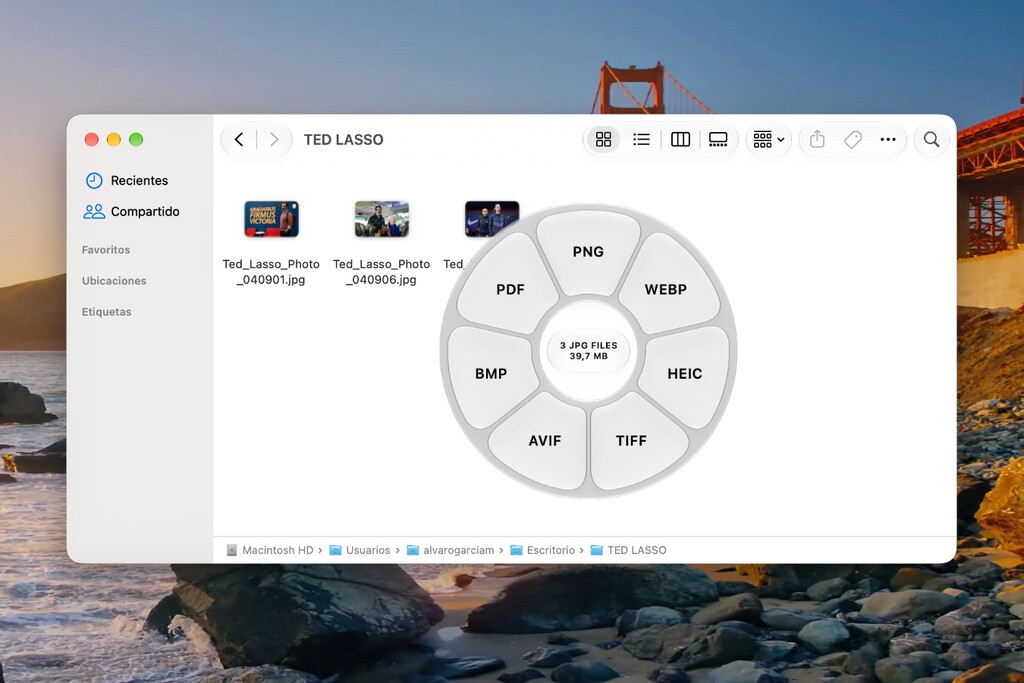The image size is (1024, 683).
Task: Open Macintosh HD in the path bar
Action: coord(270,550)
